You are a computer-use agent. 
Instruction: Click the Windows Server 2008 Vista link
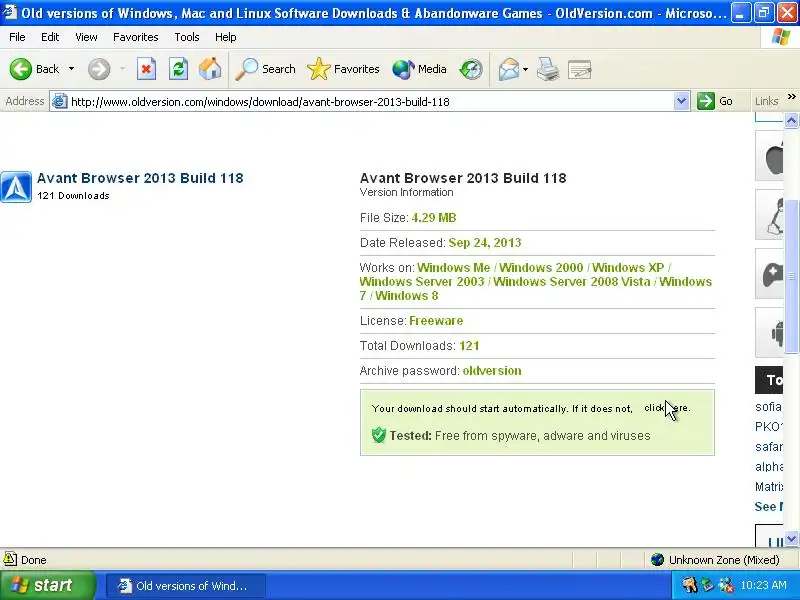(572, 282)
